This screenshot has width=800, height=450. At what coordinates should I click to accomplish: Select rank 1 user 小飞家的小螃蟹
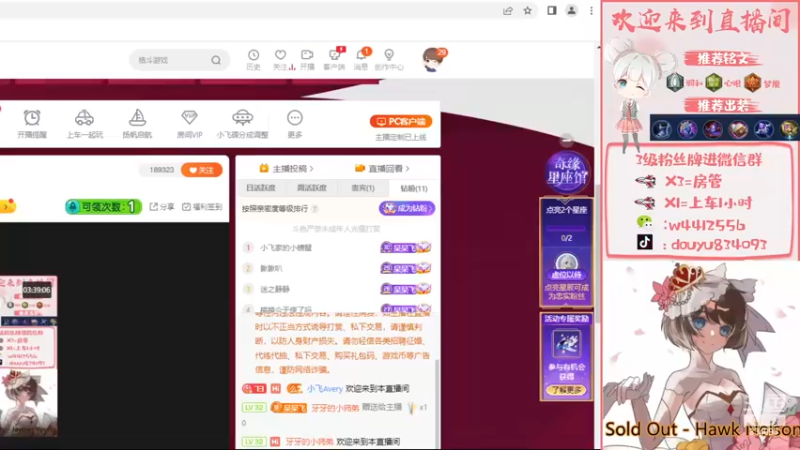(286, 247)
